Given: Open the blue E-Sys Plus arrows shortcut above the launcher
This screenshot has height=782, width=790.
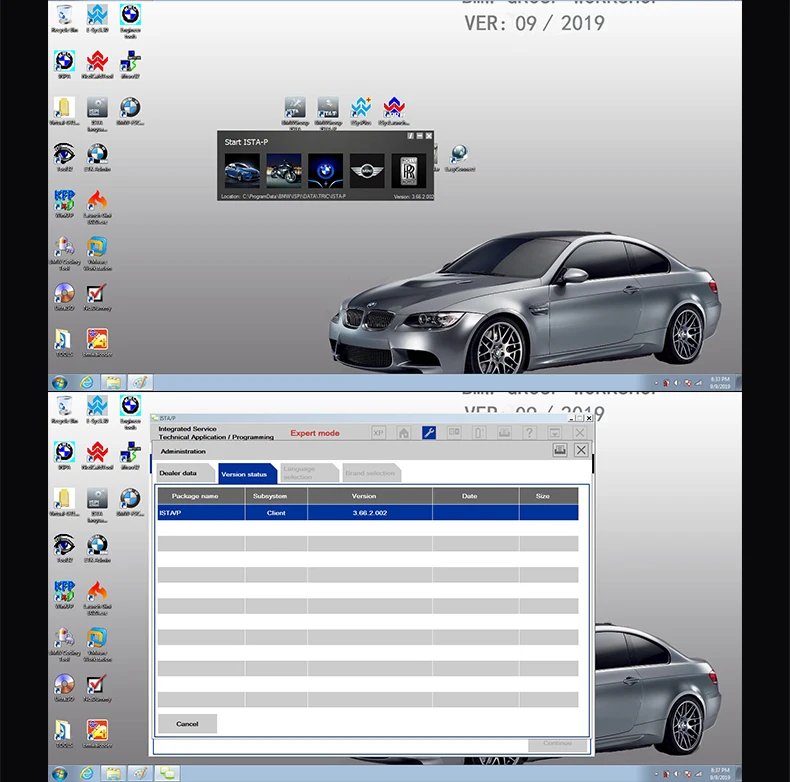Looking at the screenshot, I should (x=361, y=111).
